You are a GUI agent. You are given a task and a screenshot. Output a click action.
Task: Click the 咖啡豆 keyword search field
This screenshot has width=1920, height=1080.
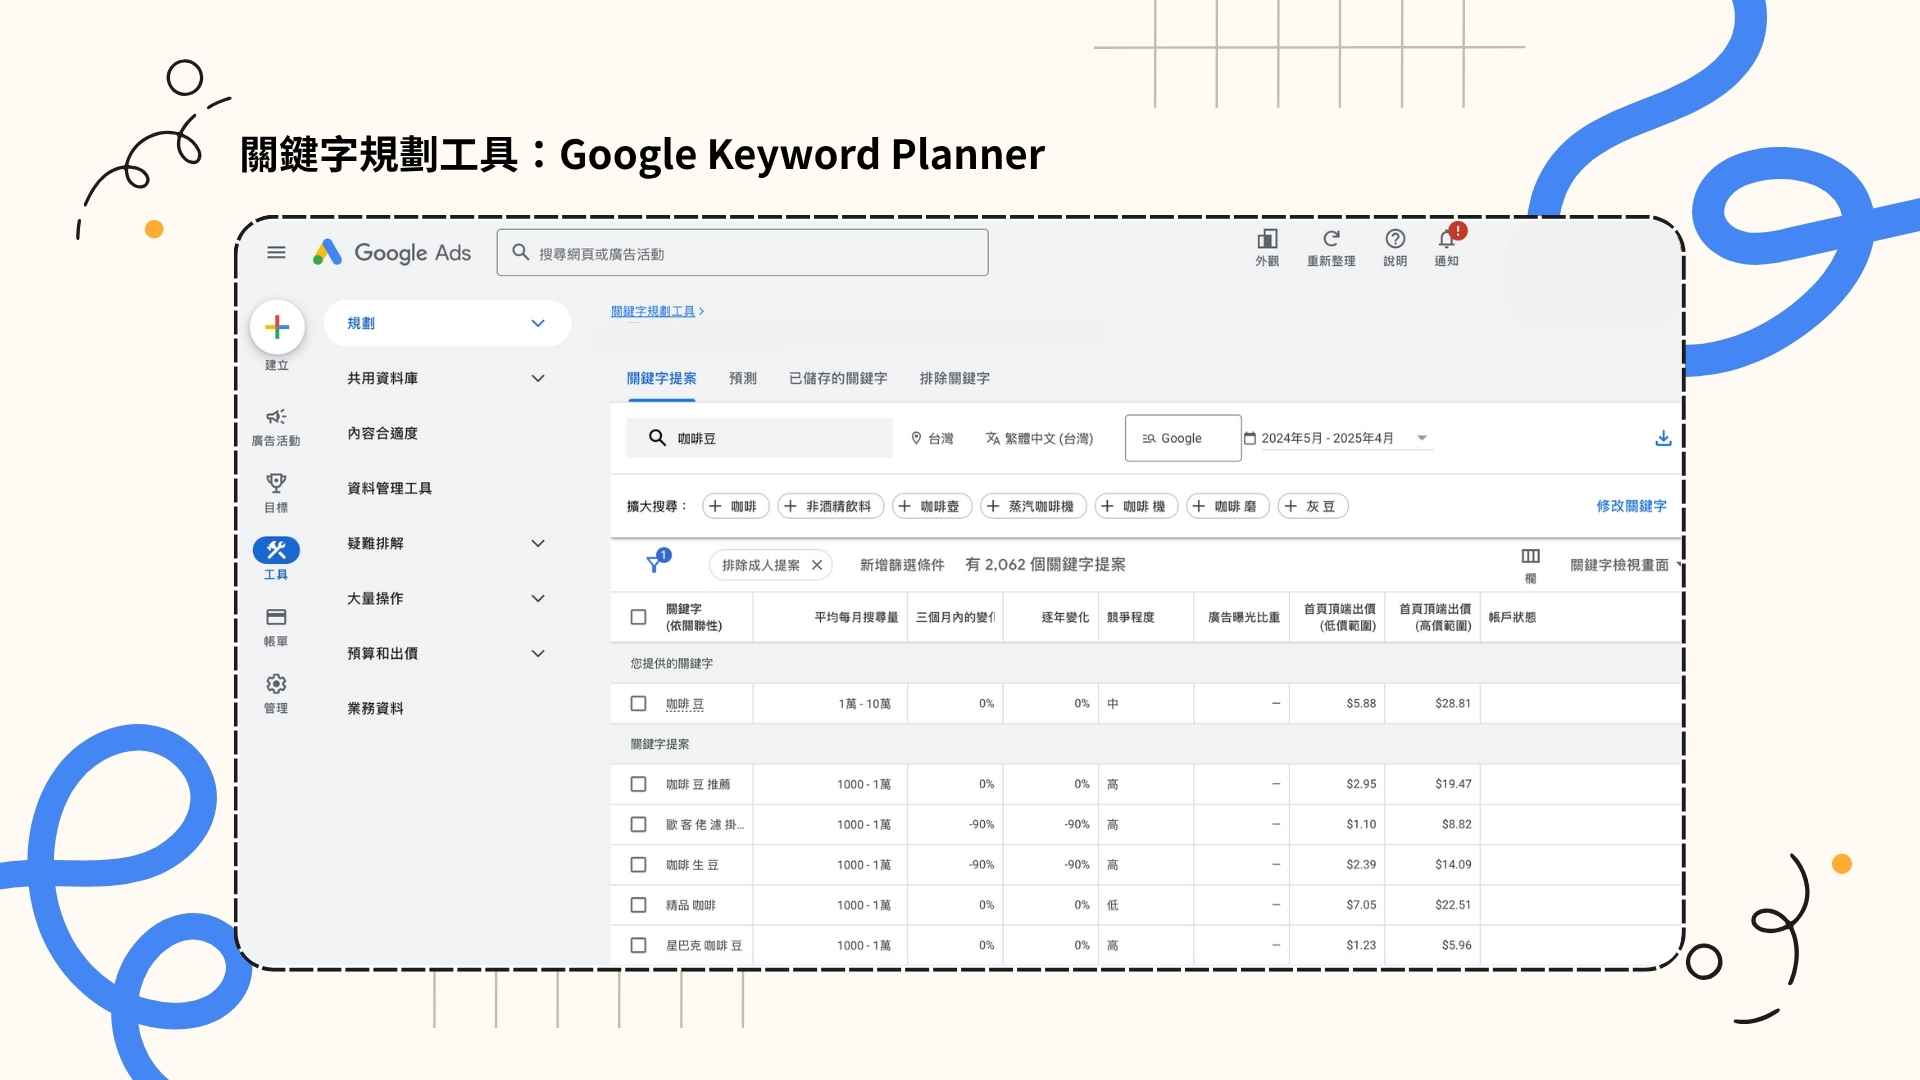[x=759, y=438]
